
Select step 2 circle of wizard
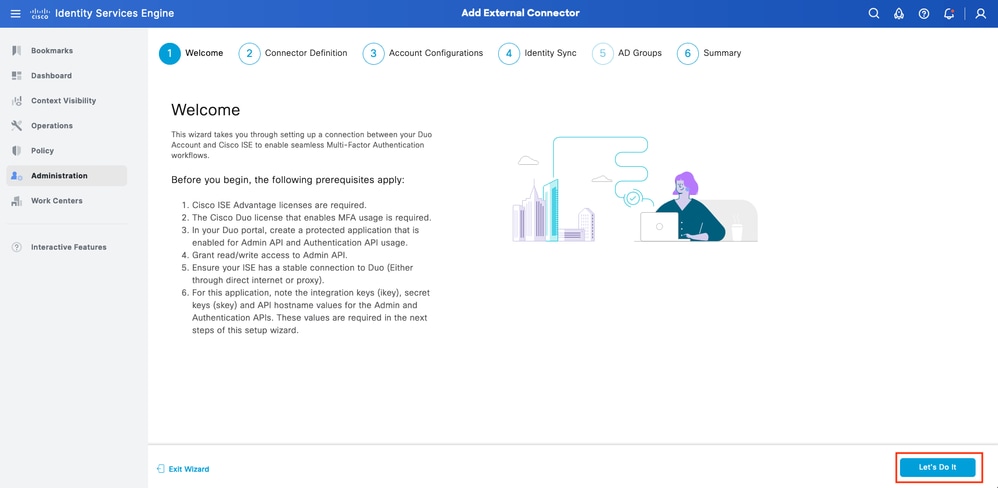click(250, 53)
